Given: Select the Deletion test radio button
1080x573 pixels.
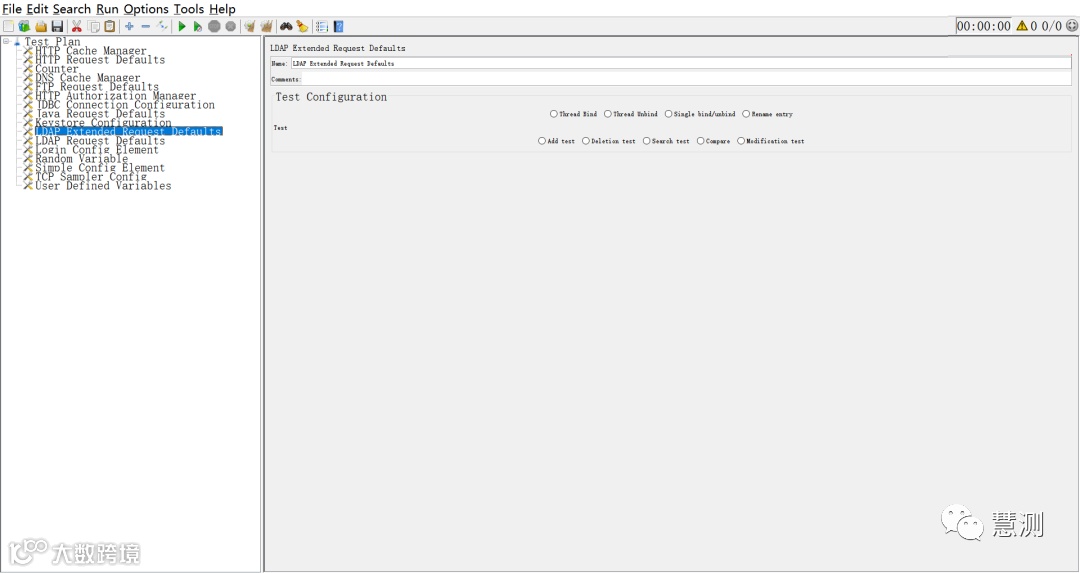Looking at the screenshot, I should 586,140.
